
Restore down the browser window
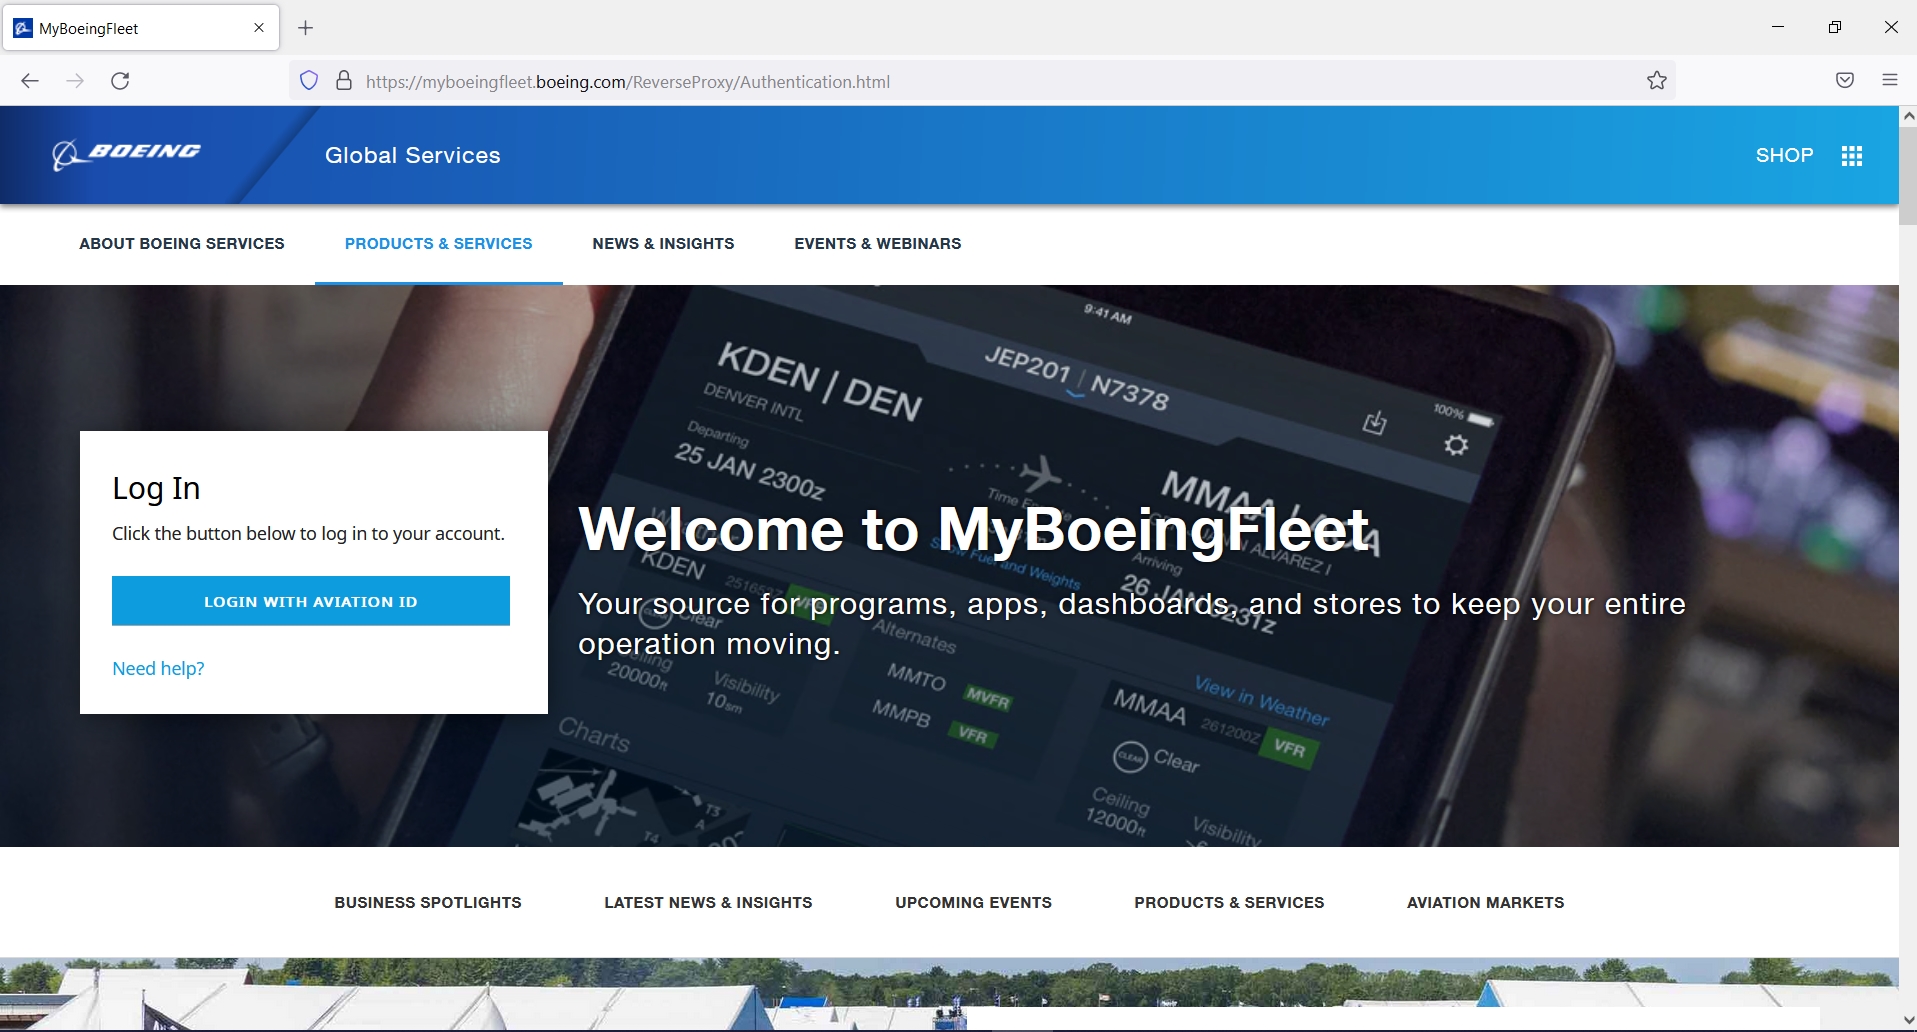(x=1835, y=28)
